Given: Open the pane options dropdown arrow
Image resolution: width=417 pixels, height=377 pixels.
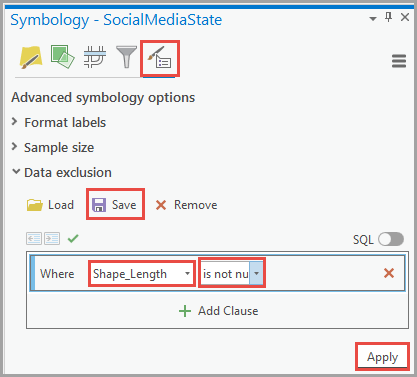Looking at the screenshot, I should (373, 19).
